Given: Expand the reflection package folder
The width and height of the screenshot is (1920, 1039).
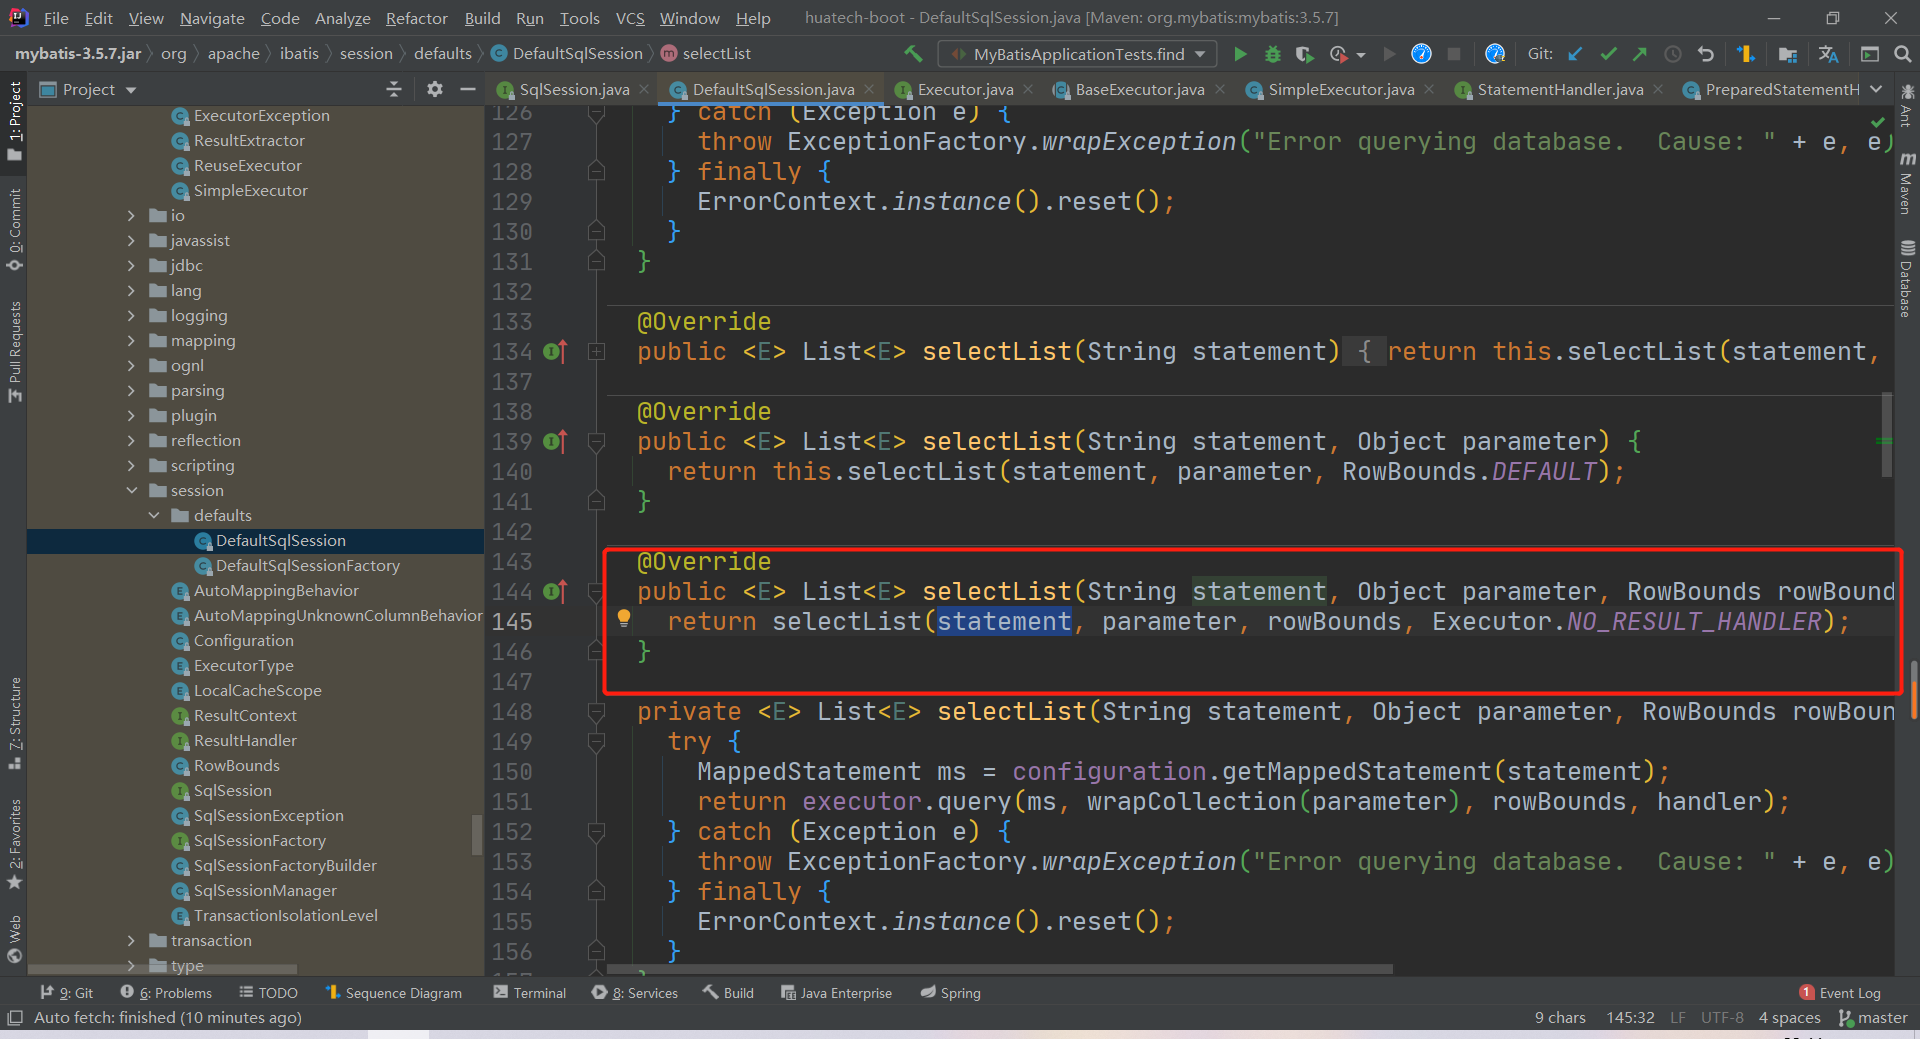Looking at the screenshot, I should [x=131, y=440].
